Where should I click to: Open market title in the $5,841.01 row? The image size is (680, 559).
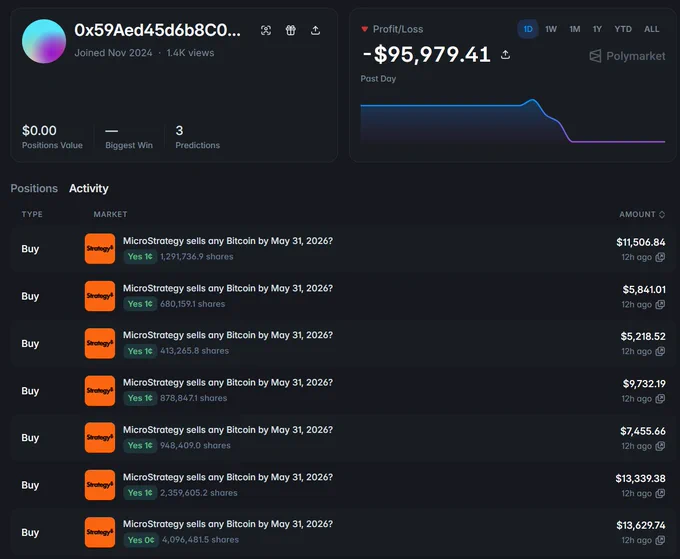point(228,288)
